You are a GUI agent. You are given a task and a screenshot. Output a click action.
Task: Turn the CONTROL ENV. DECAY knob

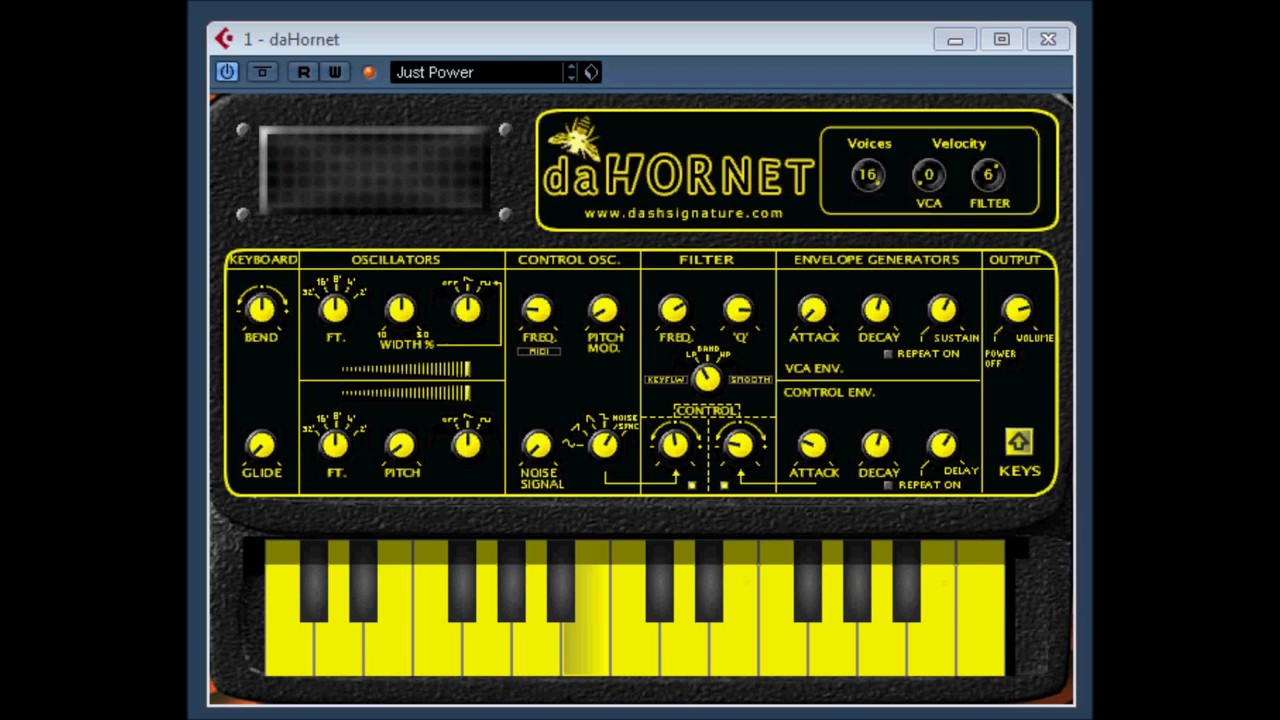coord(877,445)
